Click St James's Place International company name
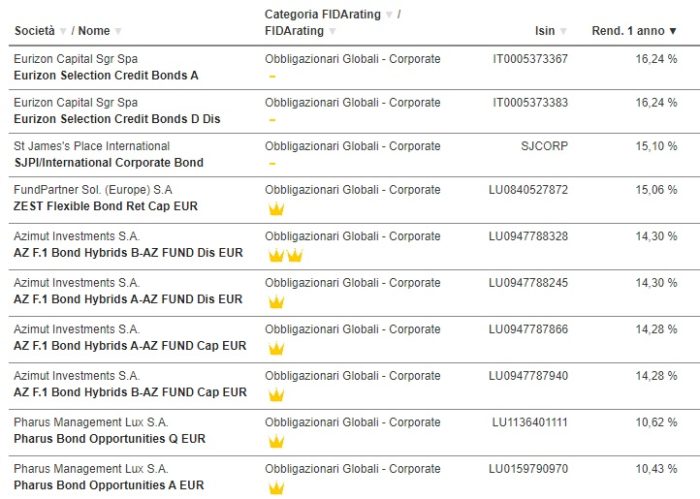The width and height of the screenshot is (700, 499). (x=92, y=146)
